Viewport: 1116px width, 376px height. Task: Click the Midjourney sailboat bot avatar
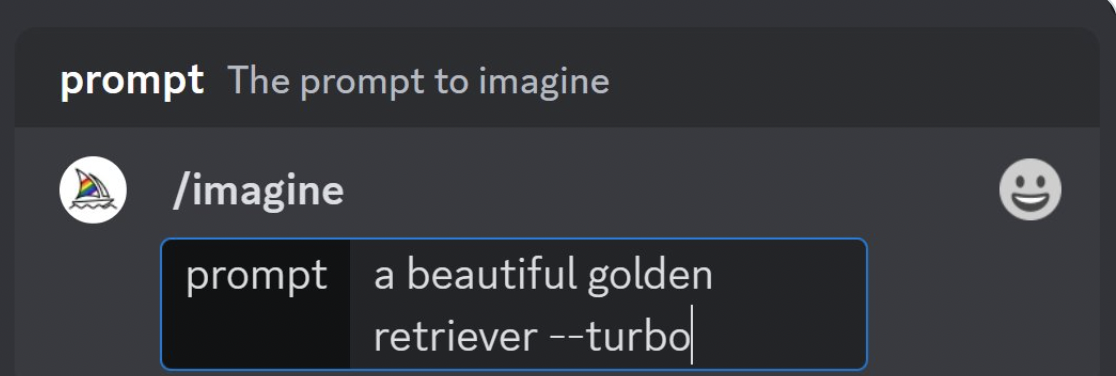93,190
